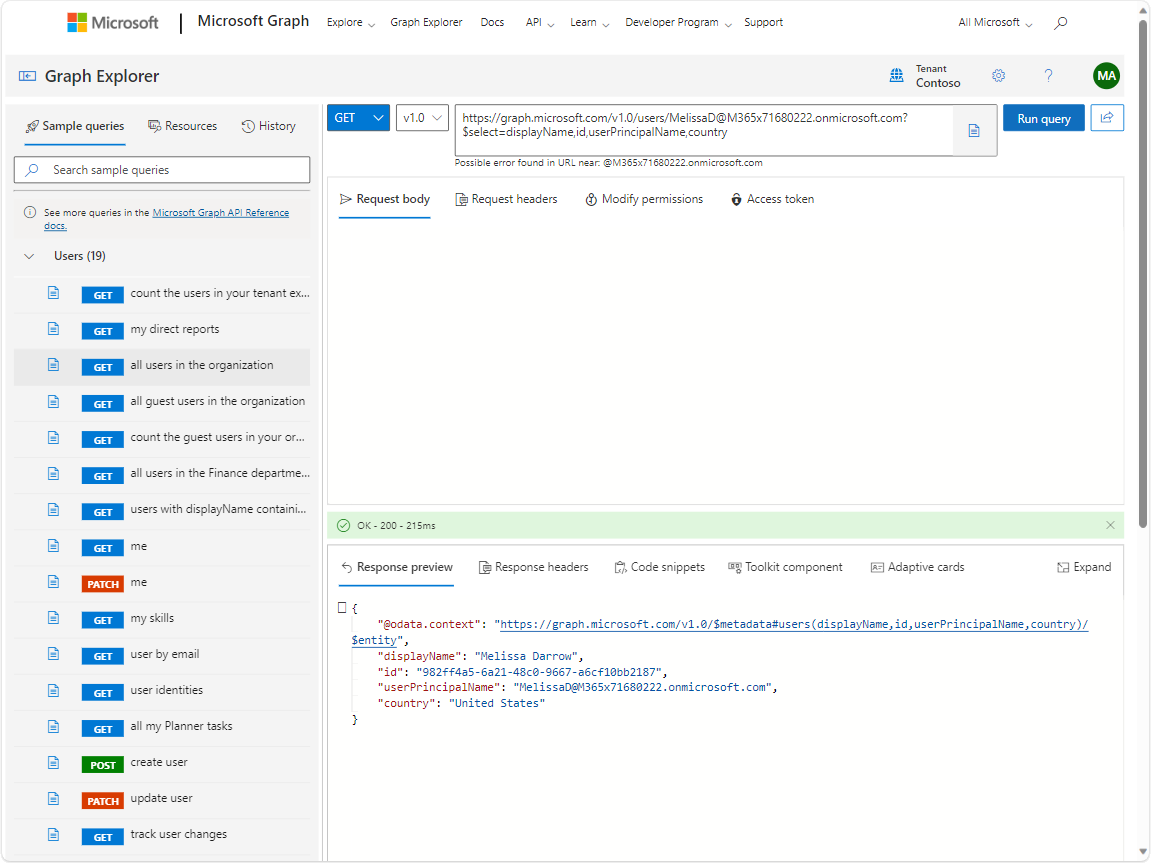Screen dimensions: 1151x863
Task: Click doc icon beside 'track user changes'
Action: click(54, 834)
